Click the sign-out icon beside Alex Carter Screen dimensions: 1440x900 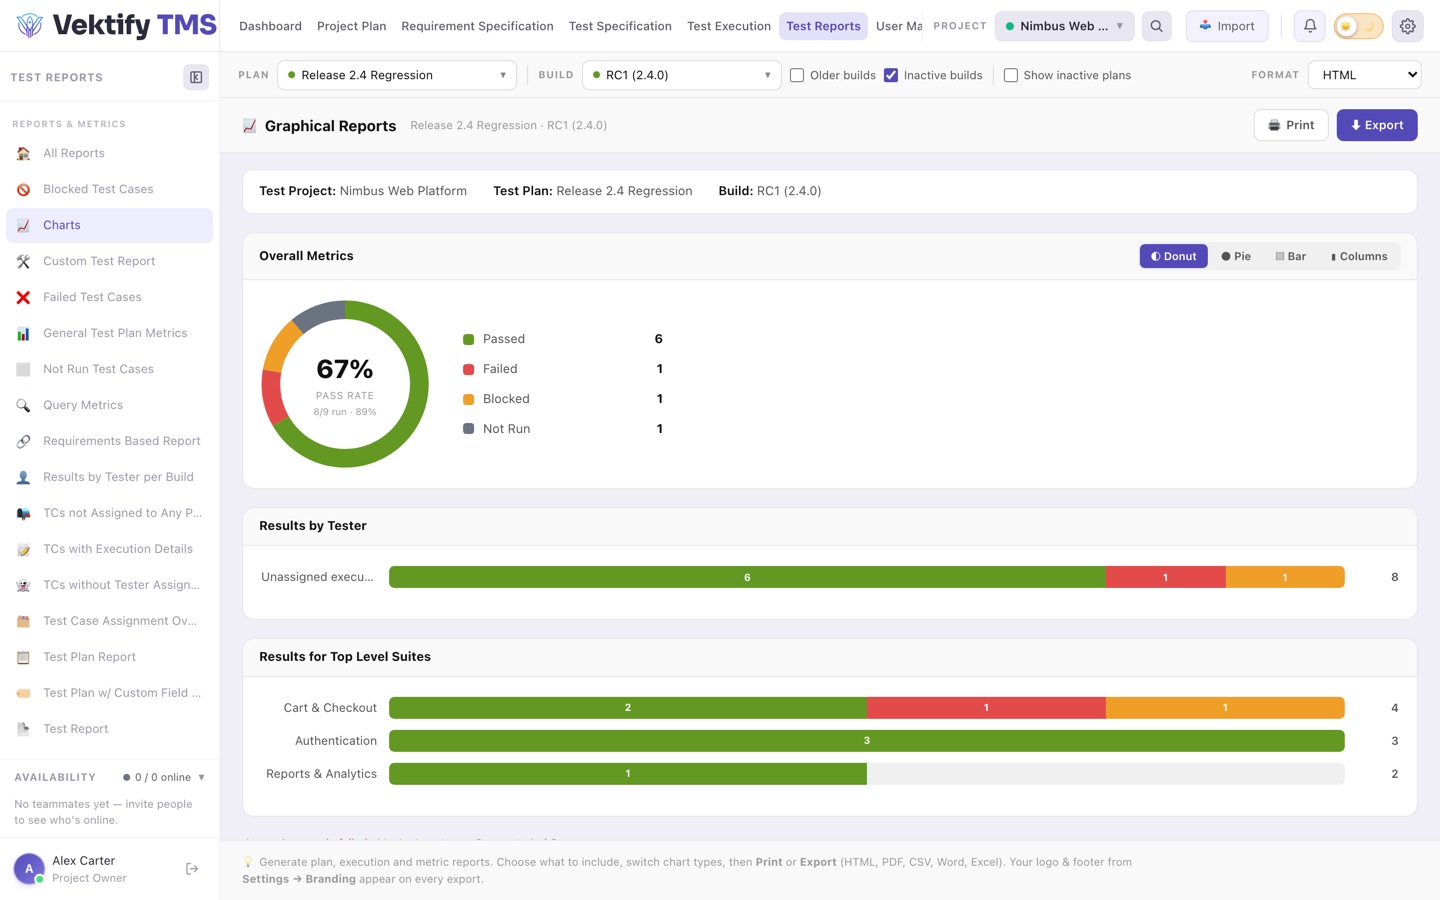coord(192,869)
